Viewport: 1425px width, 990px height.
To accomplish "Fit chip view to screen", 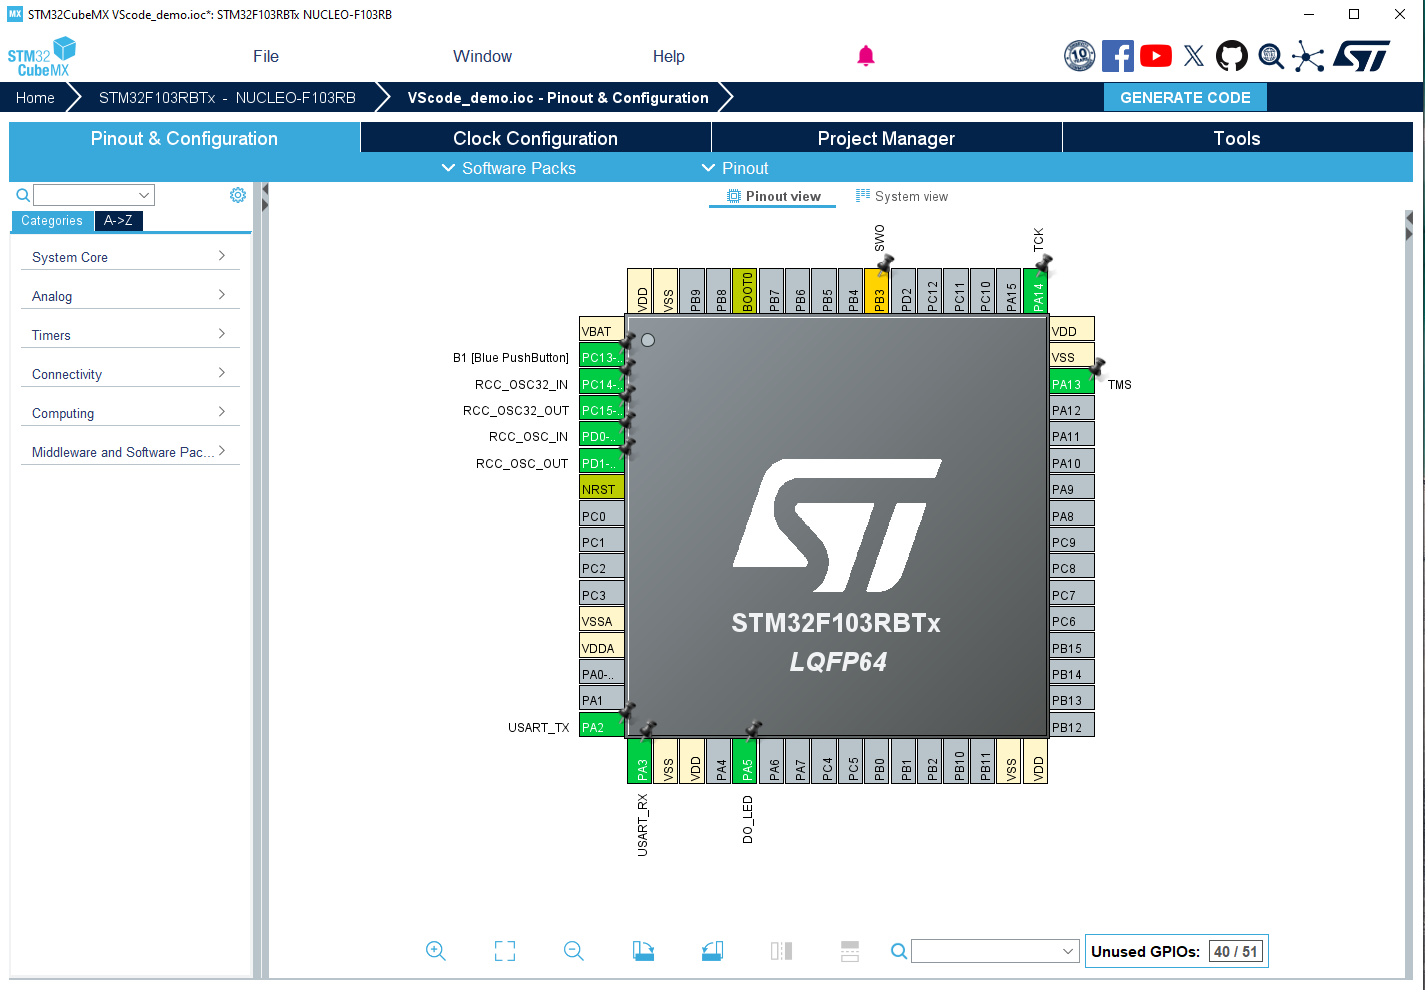I will pos(505,951).
